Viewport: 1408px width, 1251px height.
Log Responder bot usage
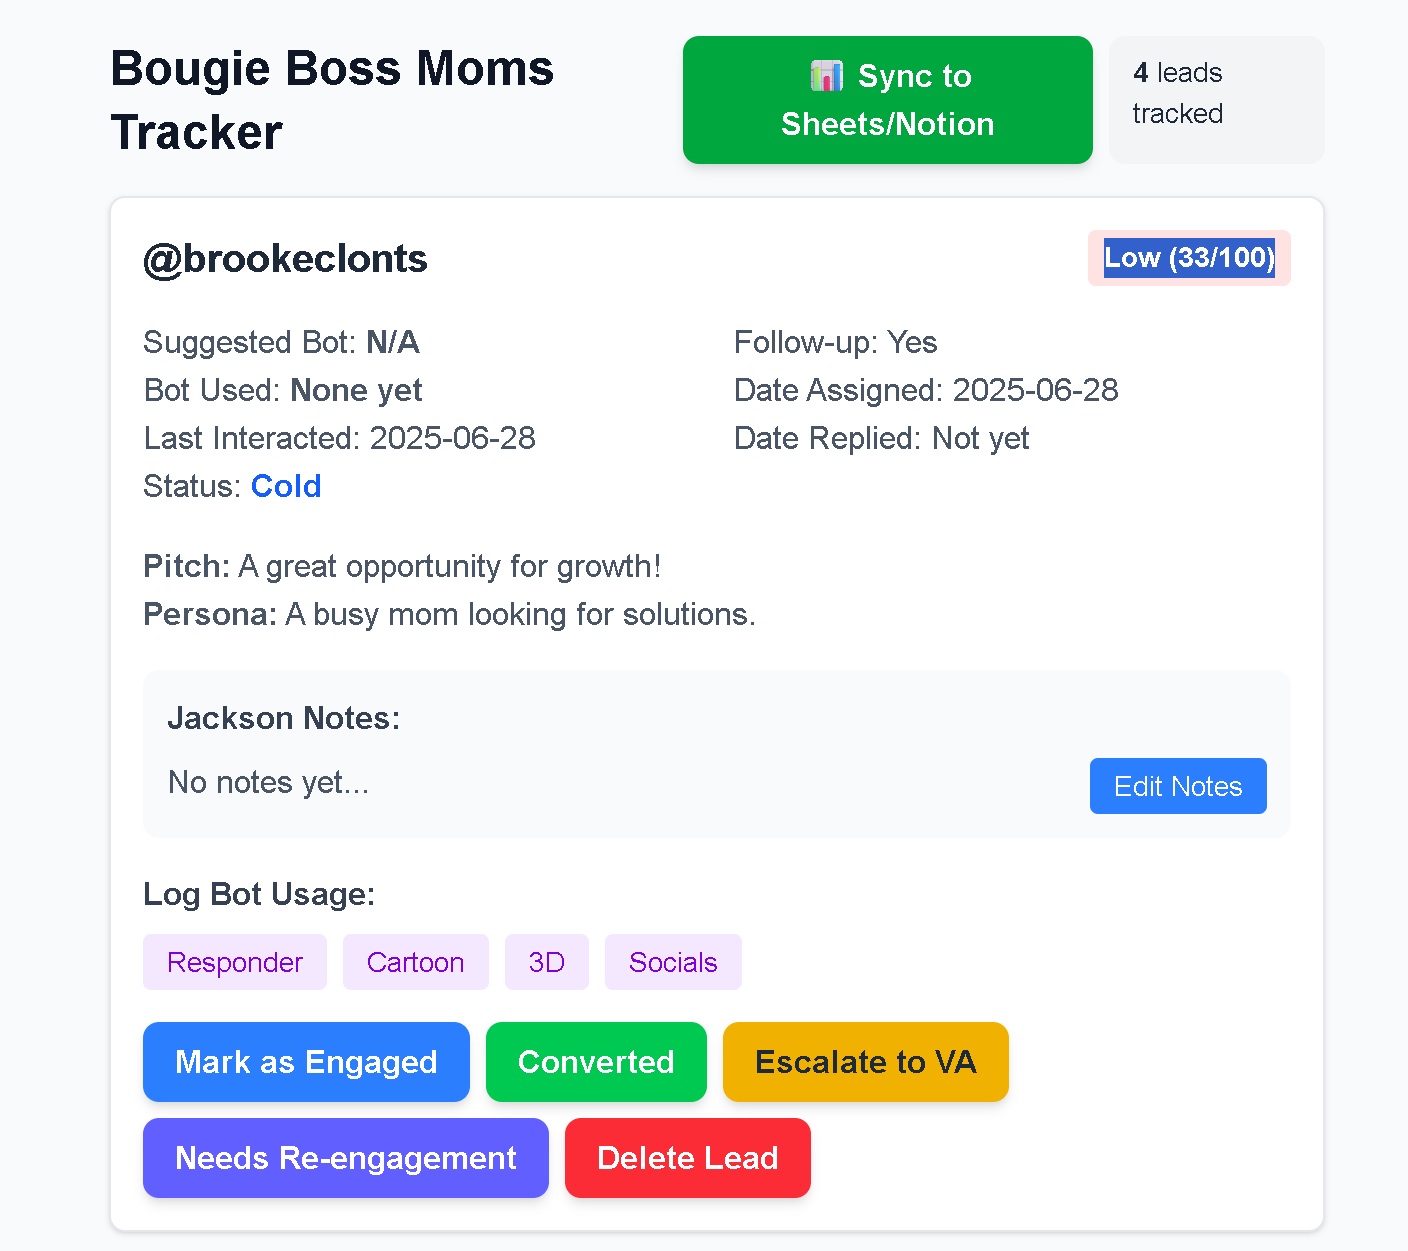[x=235, y=962]
